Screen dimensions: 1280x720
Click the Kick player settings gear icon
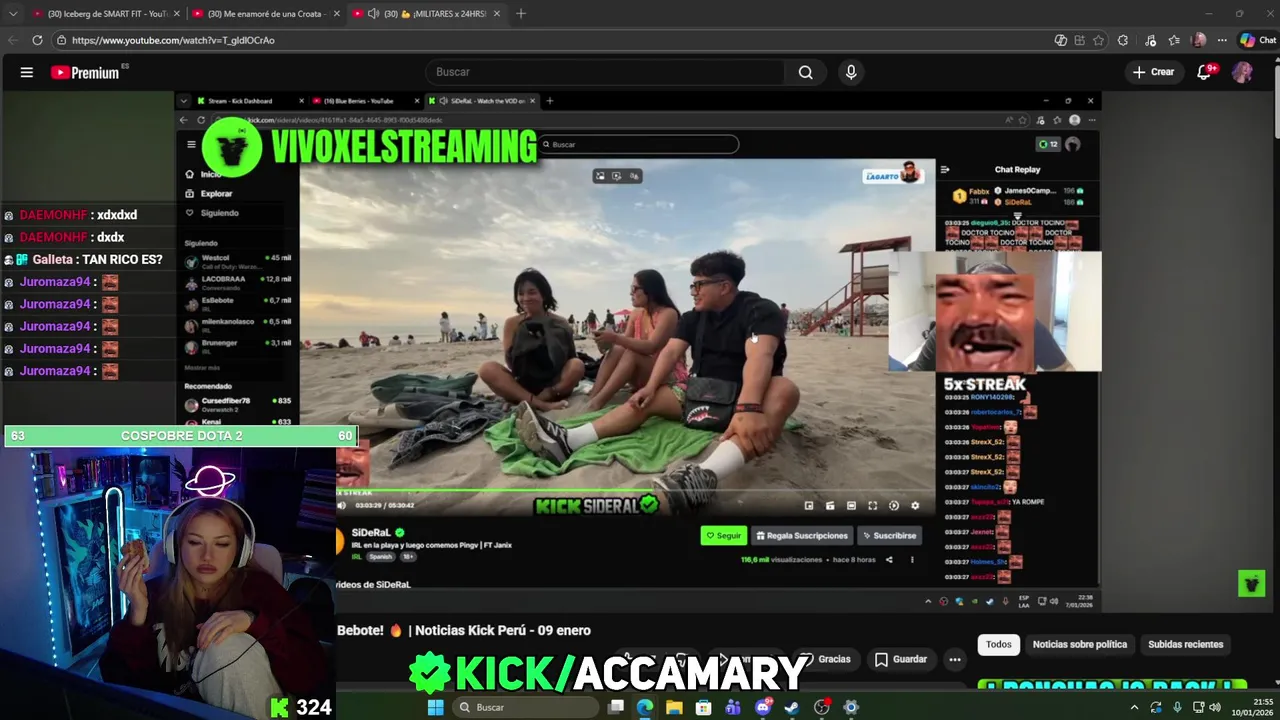click(915, 506)
